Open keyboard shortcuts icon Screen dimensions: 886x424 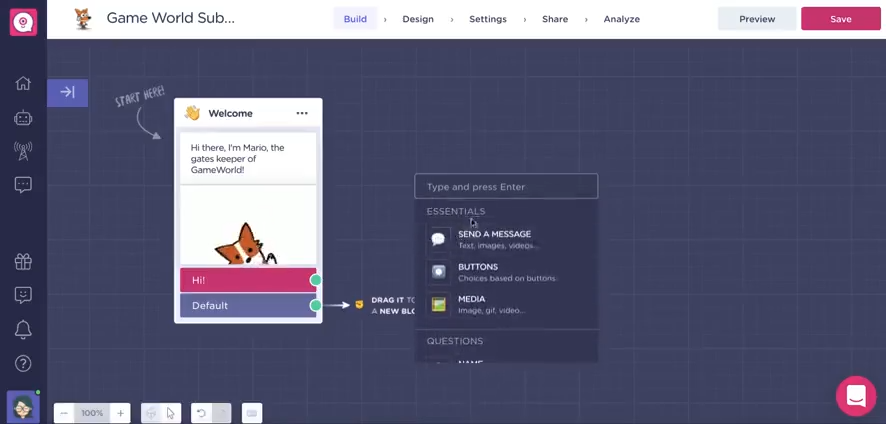pyautogui.click(x=252, y=413)
